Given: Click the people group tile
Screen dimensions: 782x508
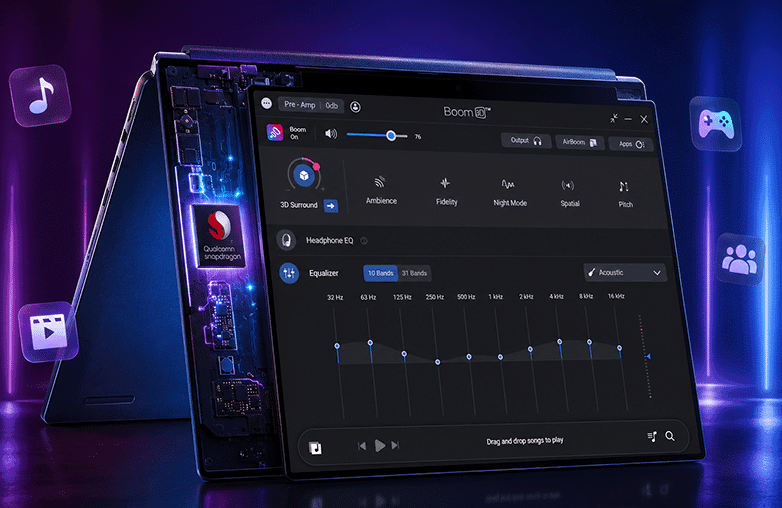Looking at the screenshot, I should (x=740, y=259).
